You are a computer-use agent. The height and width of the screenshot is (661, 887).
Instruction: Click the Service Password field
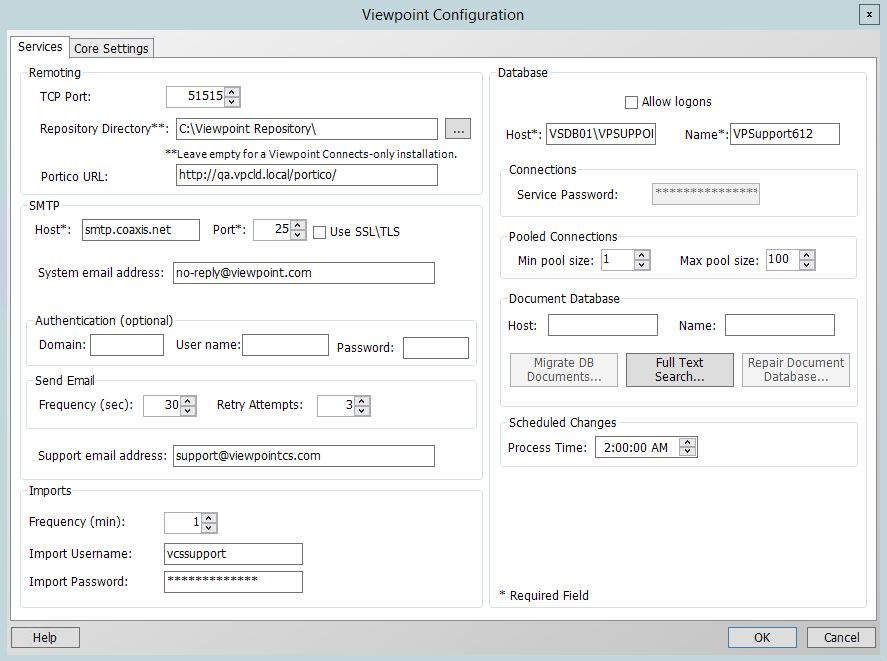point(705,194)
